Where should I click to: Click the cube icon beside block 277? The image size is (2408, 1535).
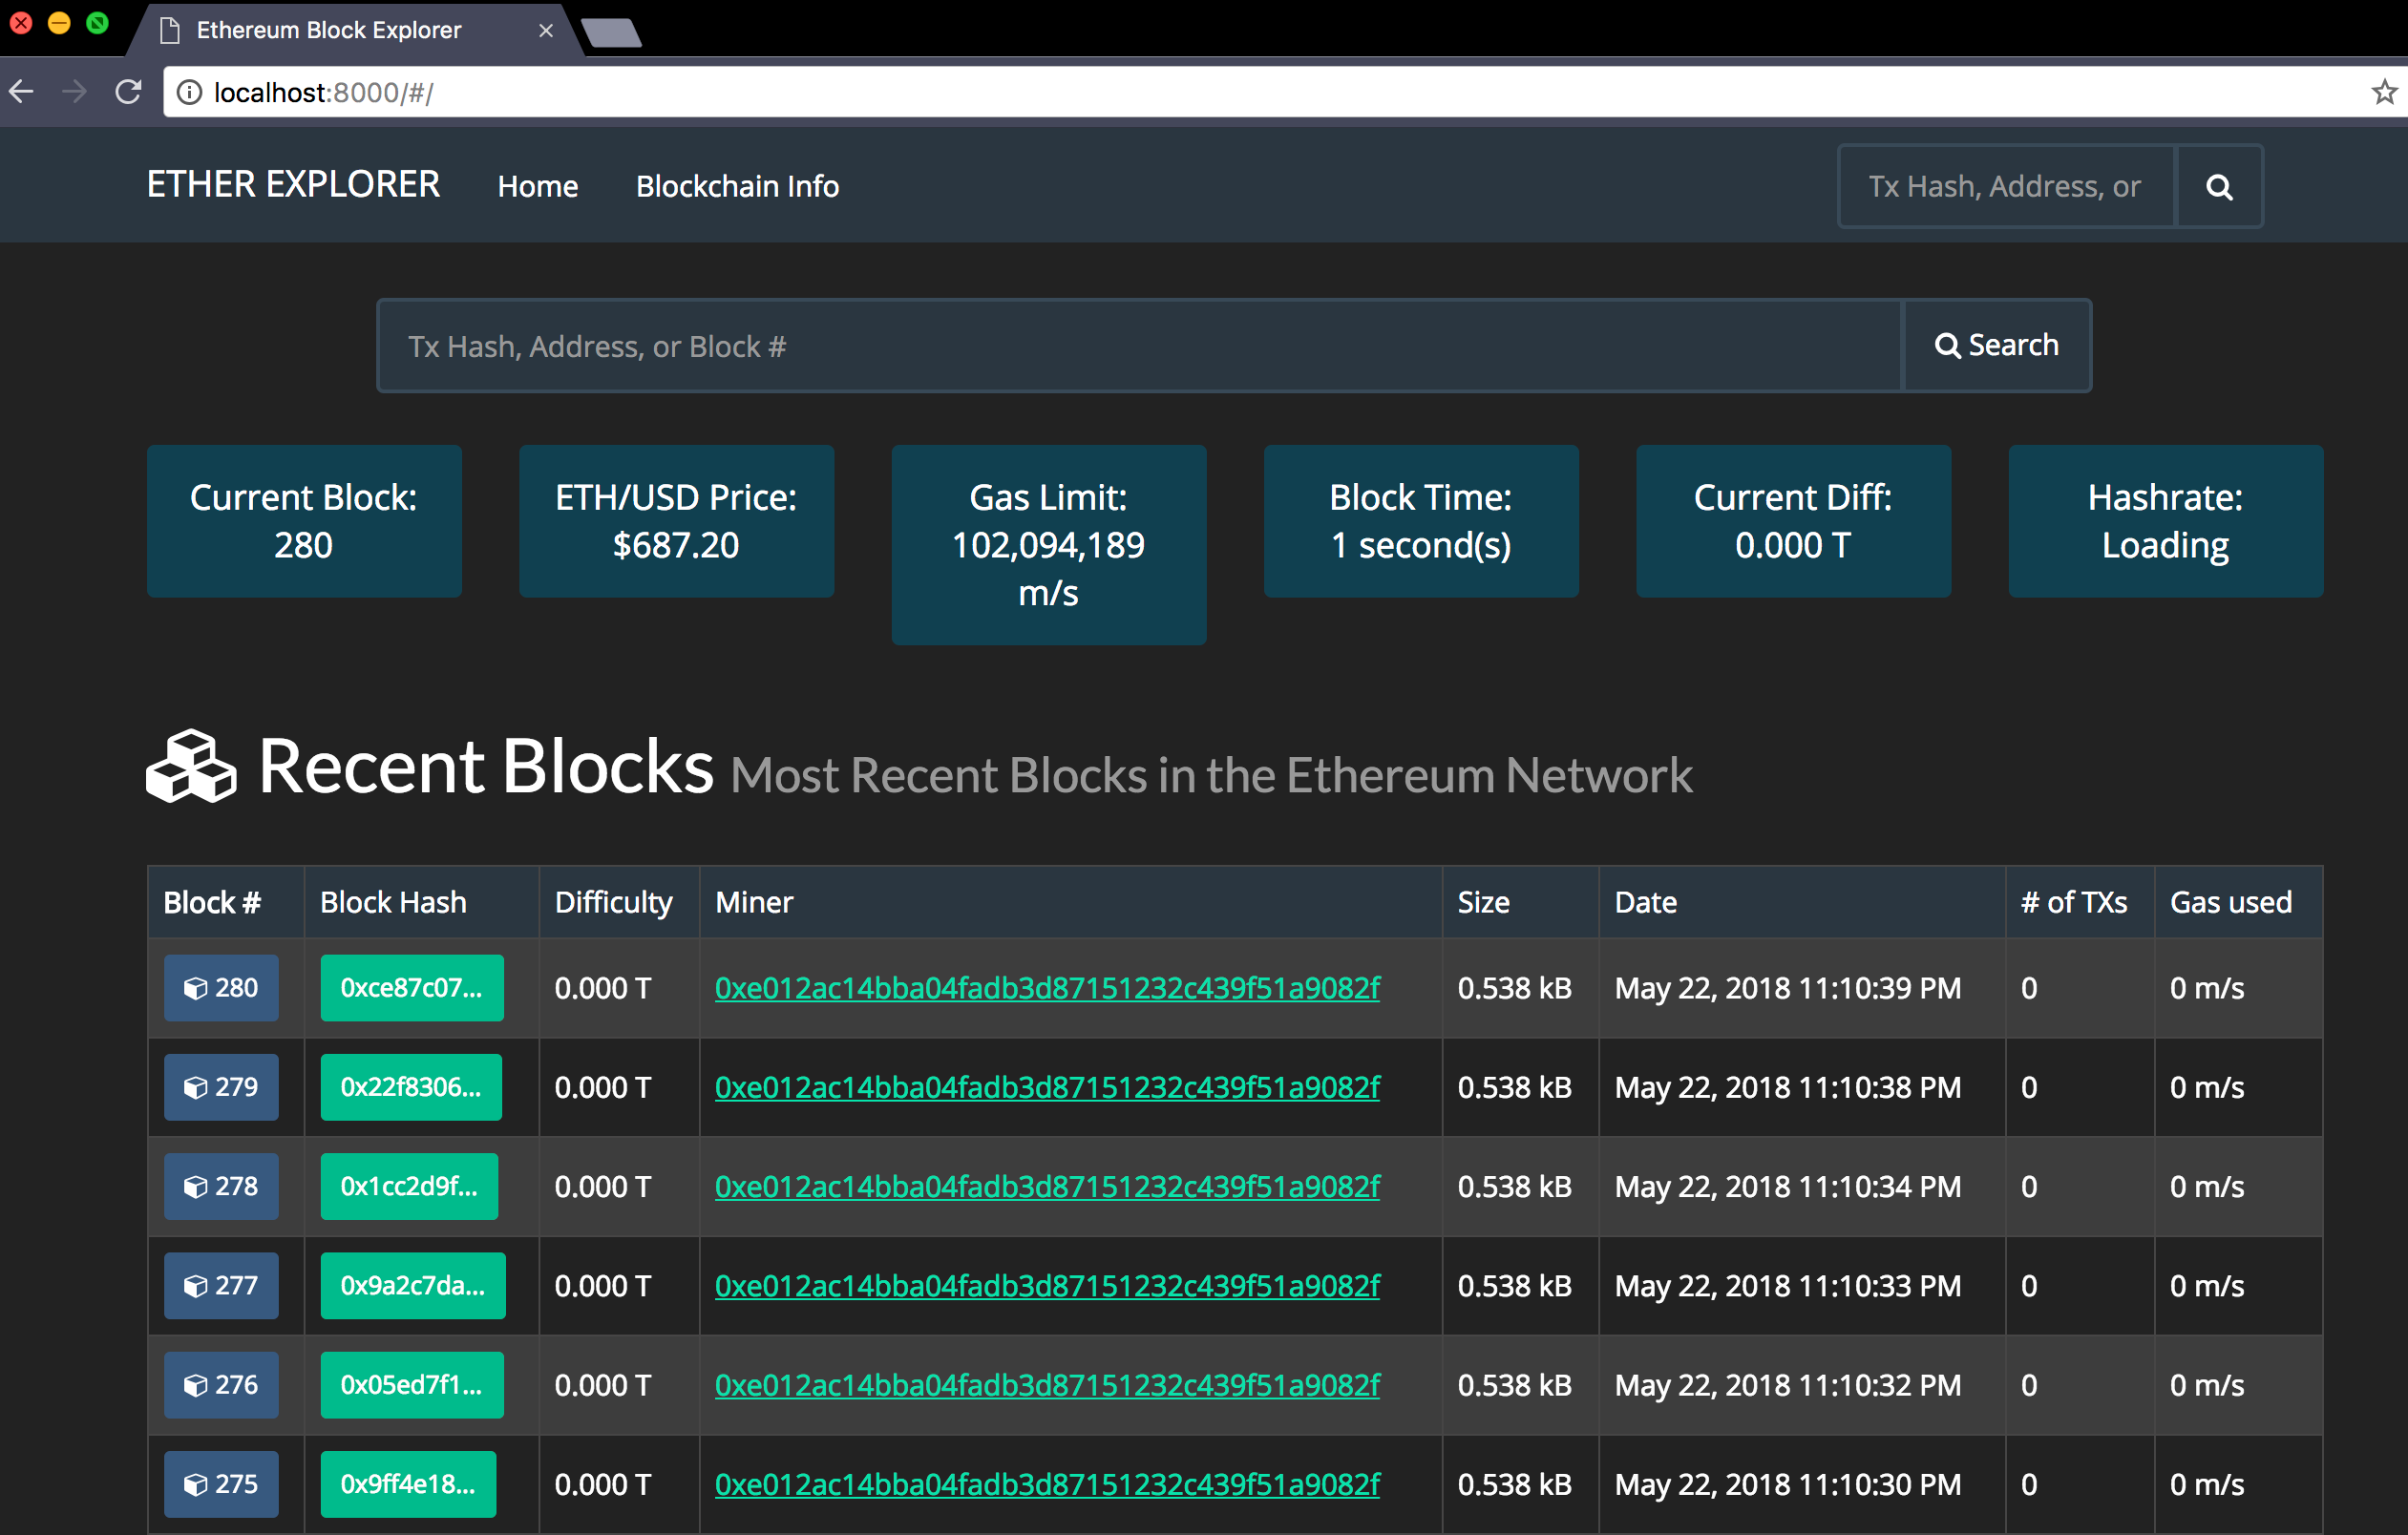(x=197, y=1285)
